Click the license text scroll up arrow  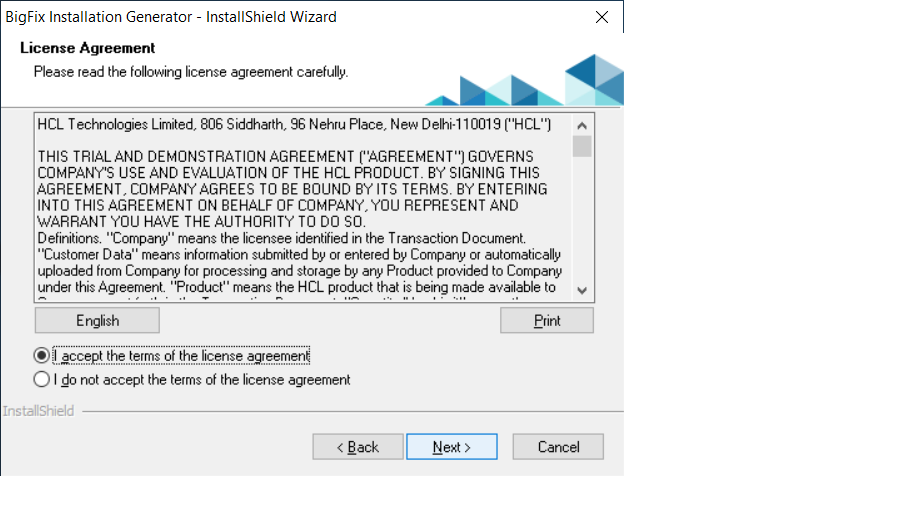[x=582, y=125]
